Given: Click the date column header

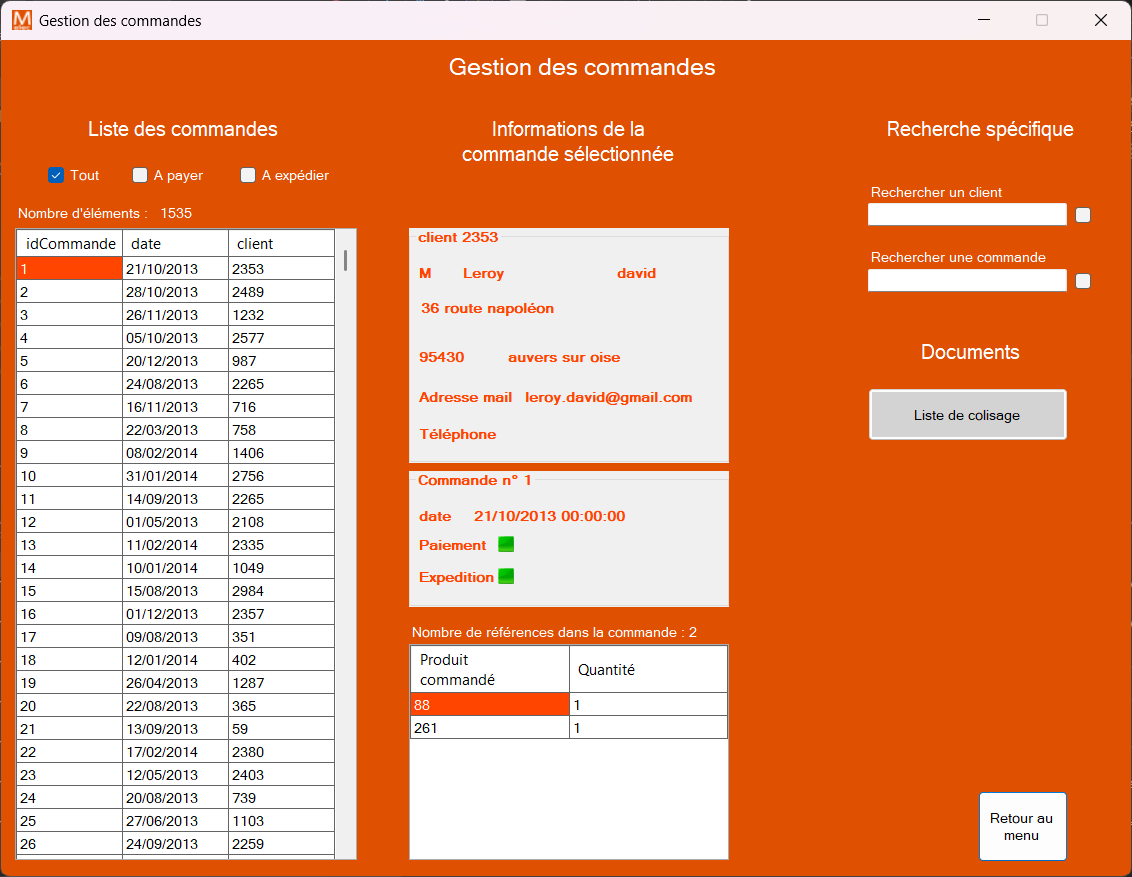Looking at the screenshot, I should click(x=175, y=244).
